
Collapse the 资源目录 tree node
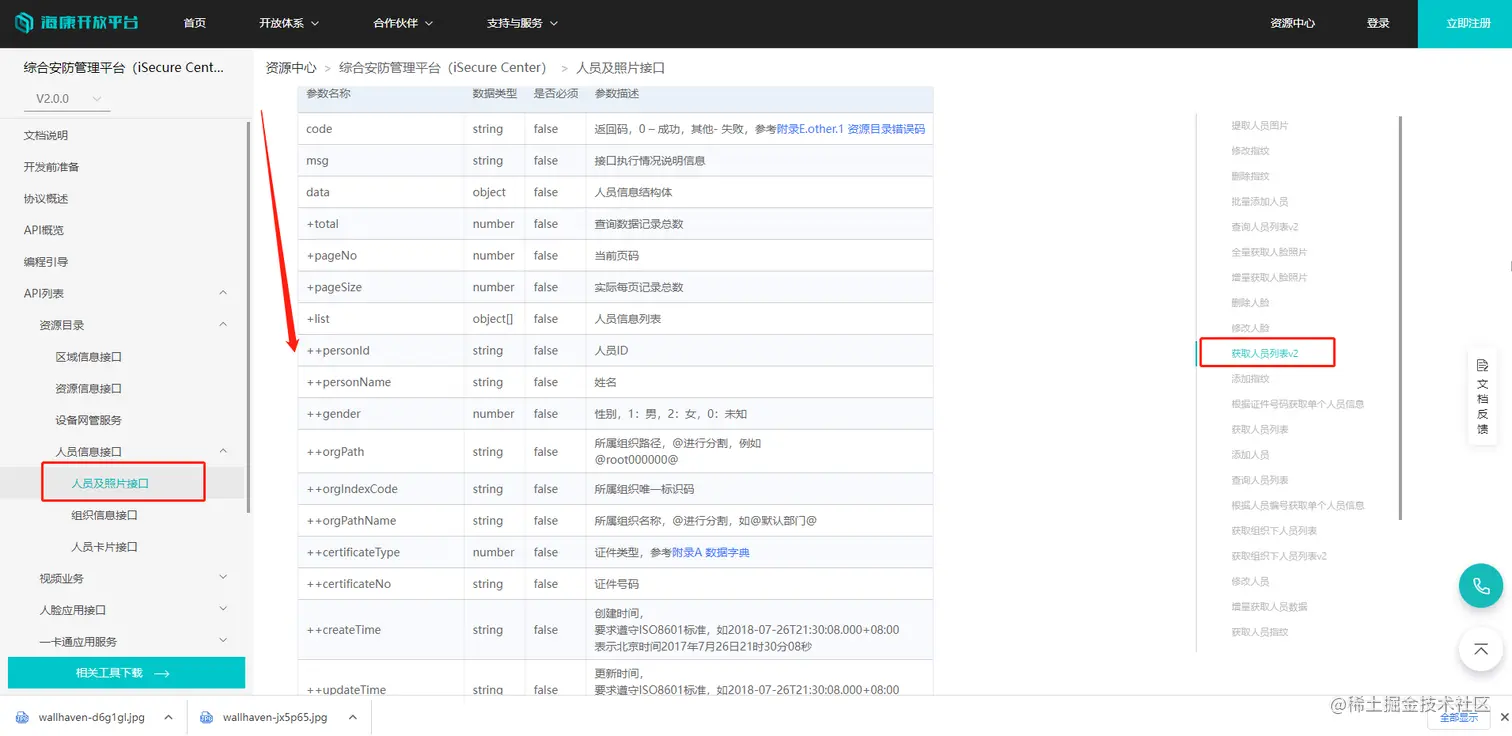(x=223, y=325)
